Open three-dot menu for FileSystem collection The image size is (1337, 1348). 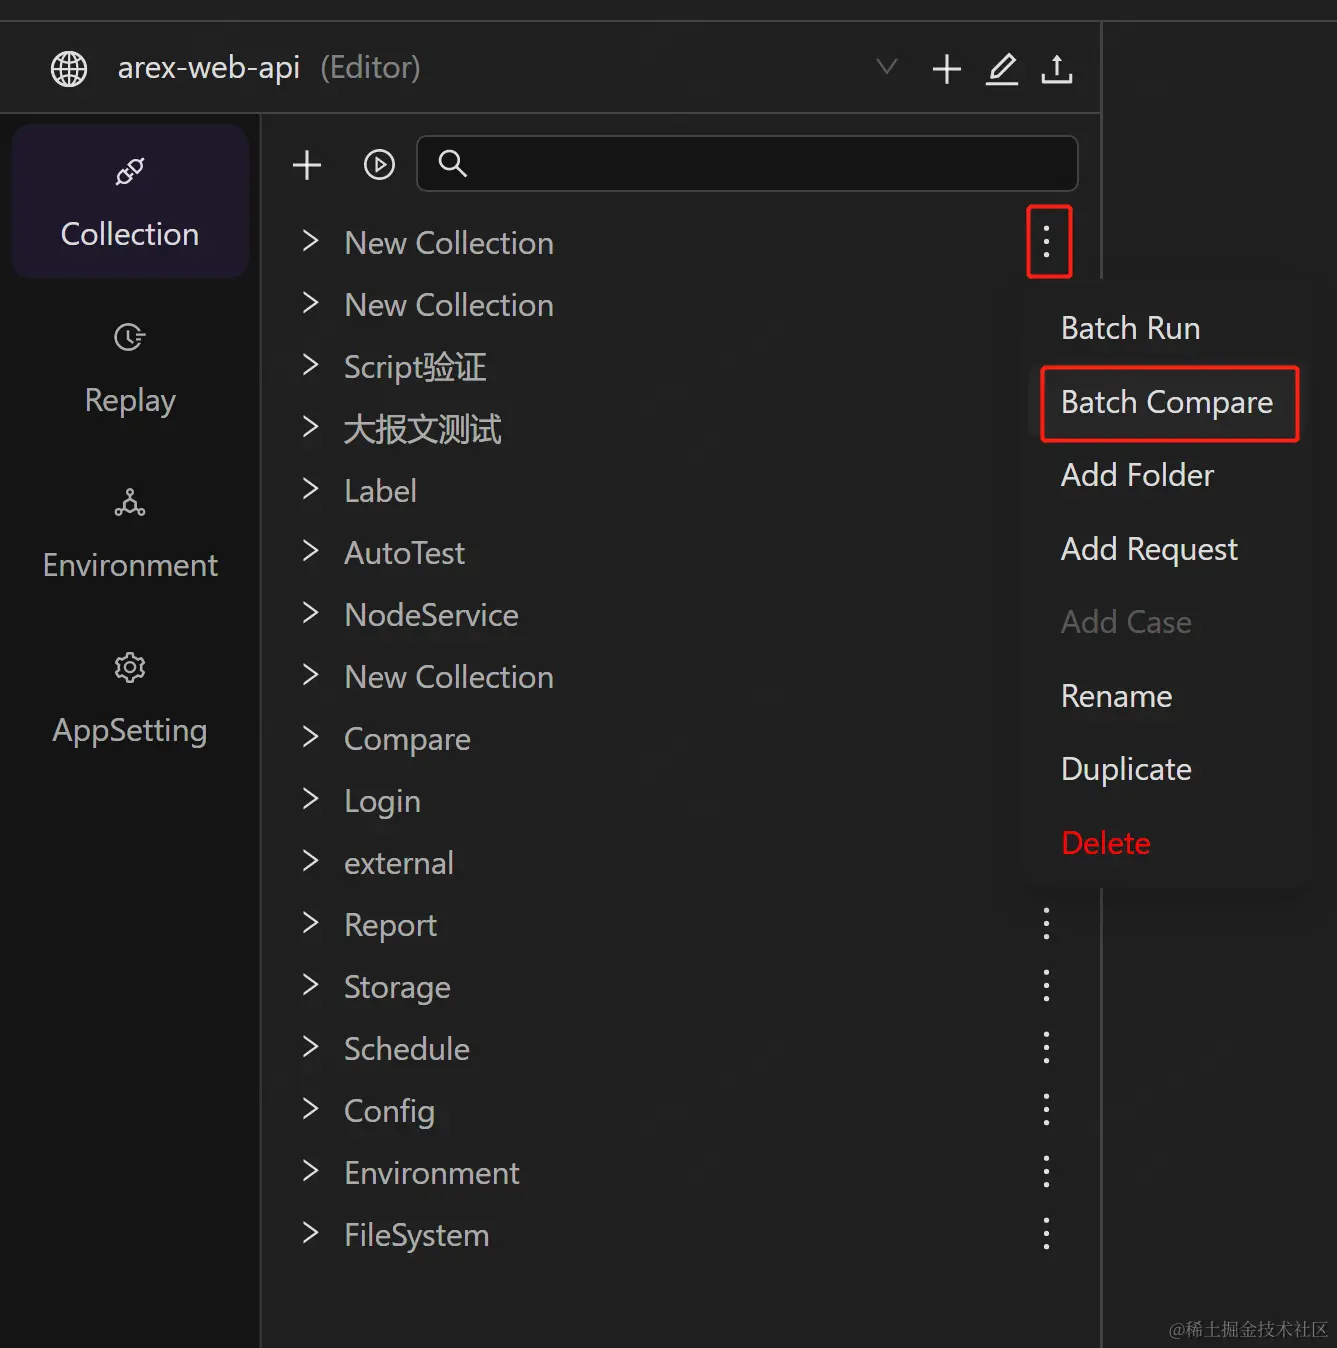coord(1046,1234)
